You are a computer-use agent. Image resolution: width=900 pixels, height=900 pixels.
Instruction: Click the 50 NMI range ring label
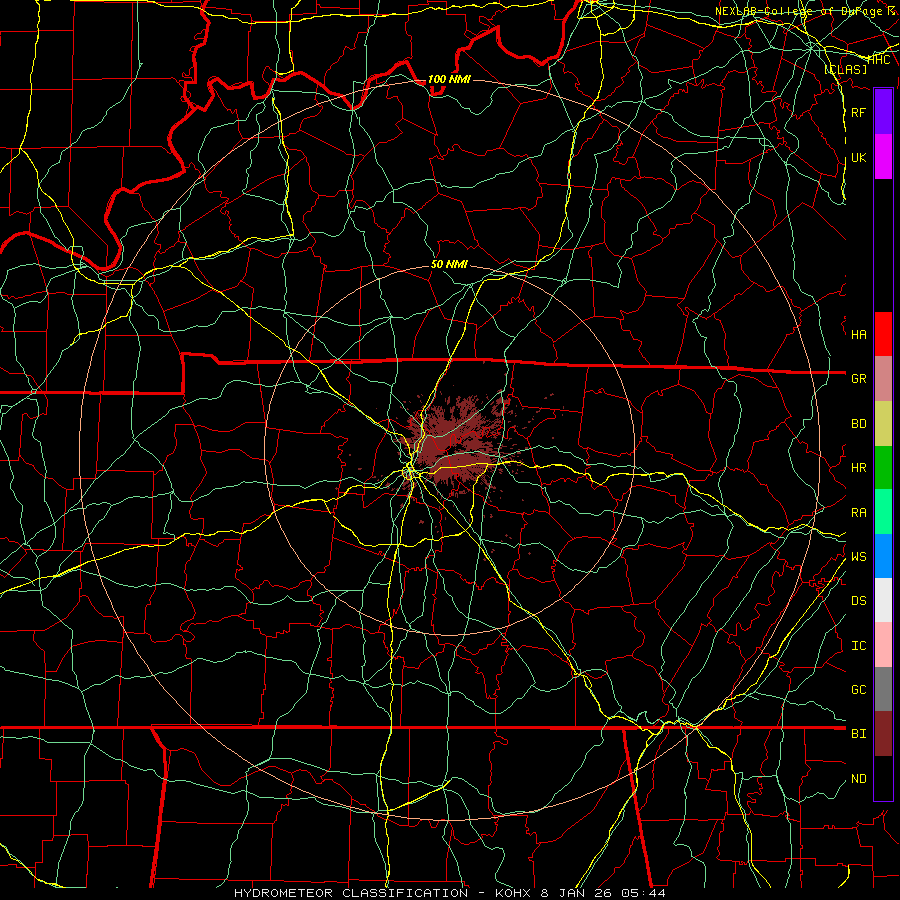449,264
